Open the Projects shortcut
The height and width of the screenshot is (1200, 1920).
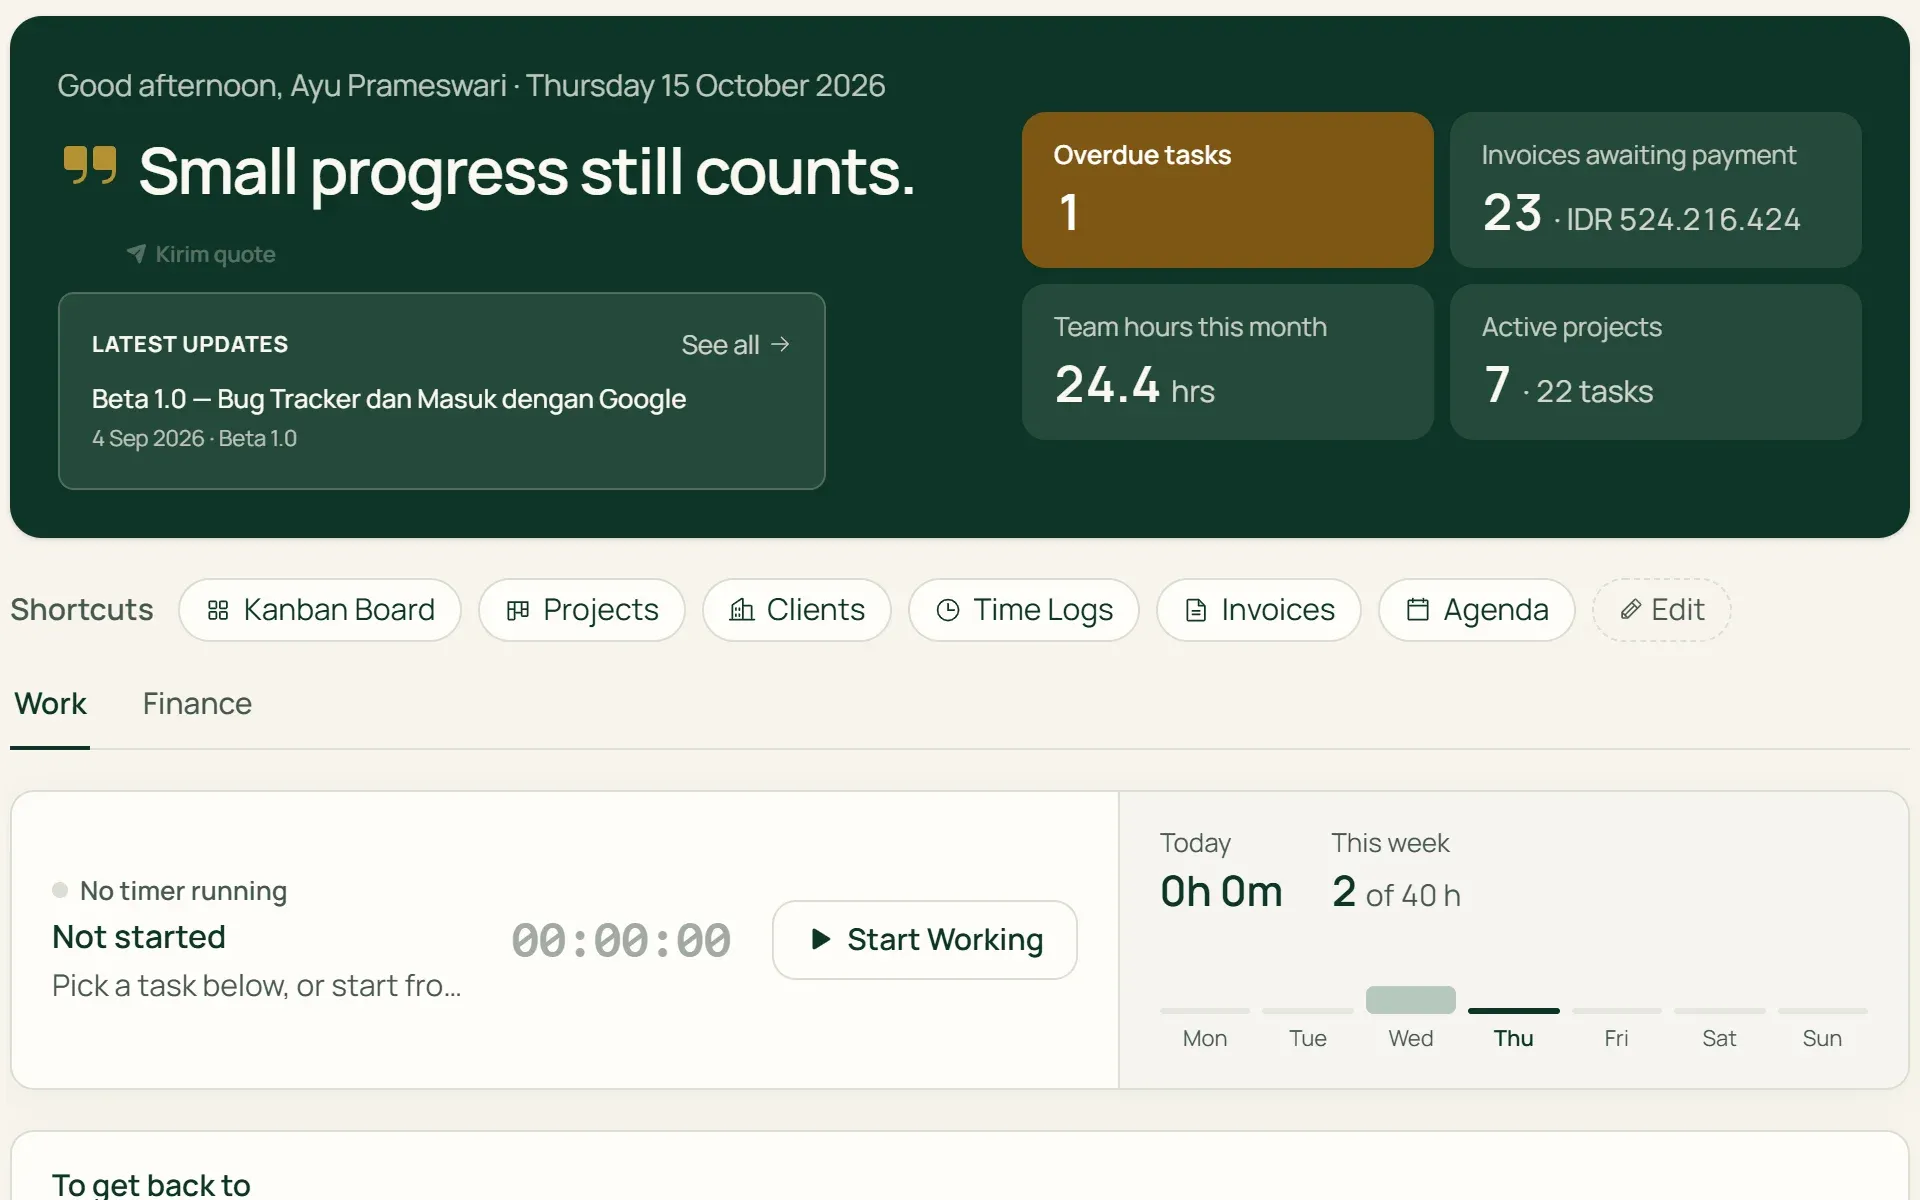click(x=582, y=610)
